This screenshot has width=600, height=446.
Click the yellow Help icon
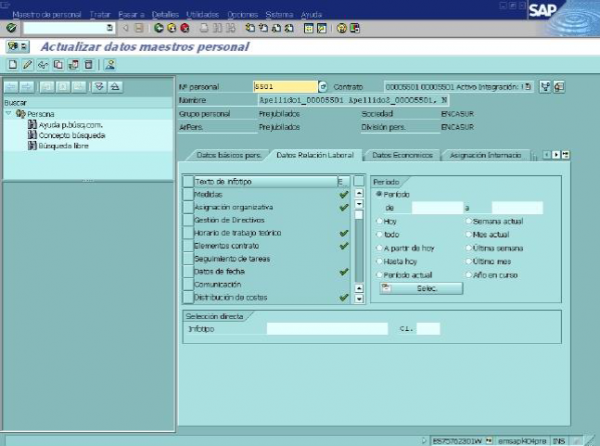[341, 28]
